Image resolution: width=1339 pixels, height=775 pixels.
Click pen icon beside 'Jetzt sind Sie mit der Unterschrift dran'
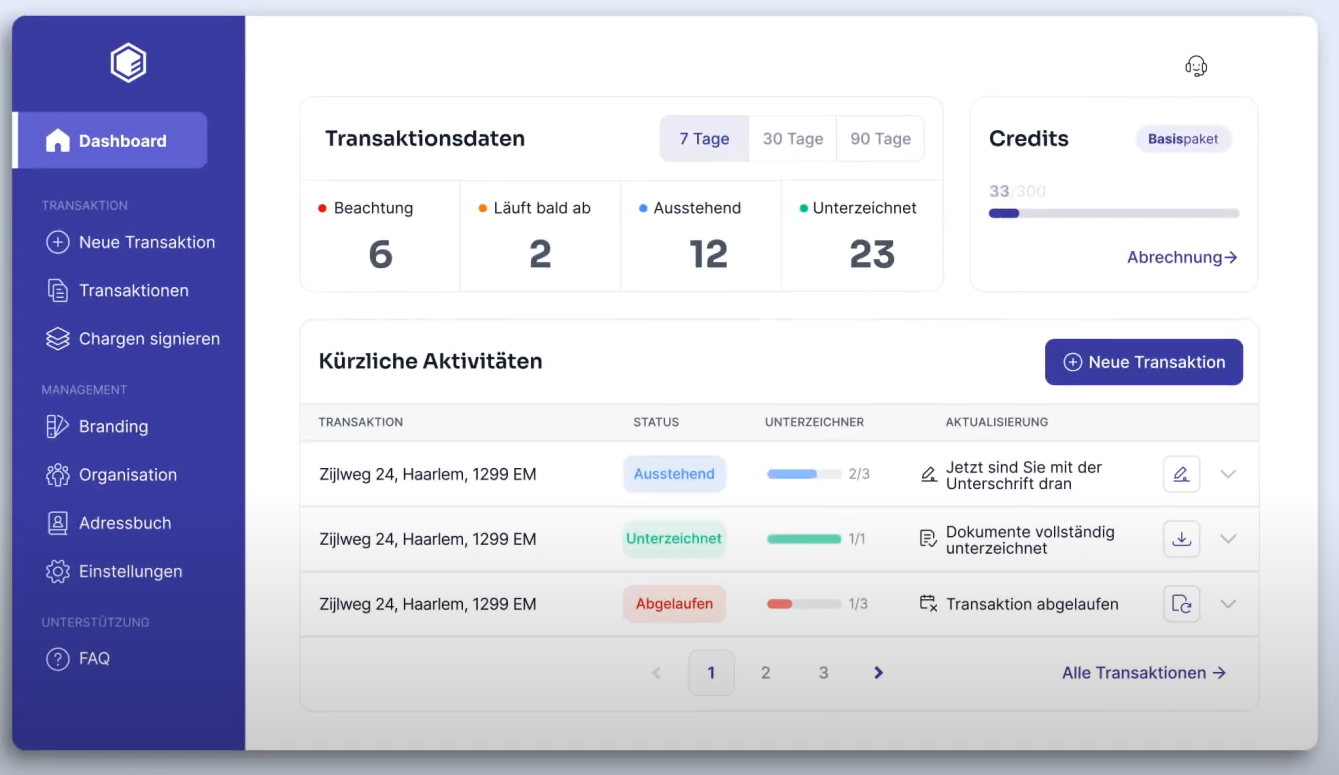pos(929,474)
